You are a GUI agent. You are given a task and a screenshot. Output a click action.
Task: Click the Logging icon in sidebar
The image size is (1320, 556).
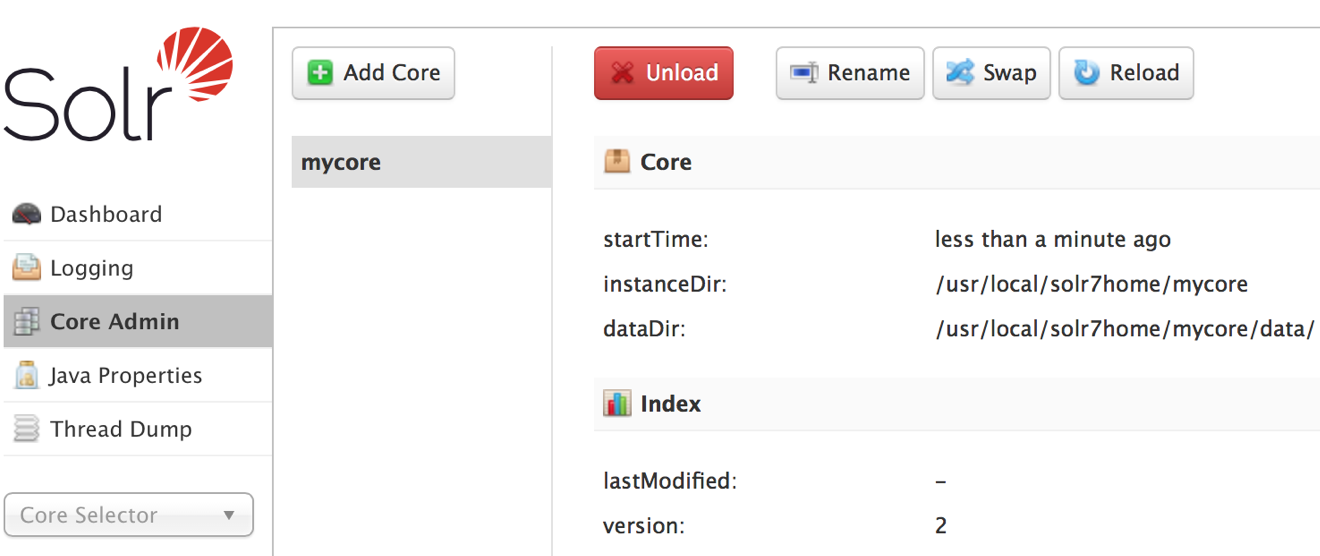click(x=27, y=268)
